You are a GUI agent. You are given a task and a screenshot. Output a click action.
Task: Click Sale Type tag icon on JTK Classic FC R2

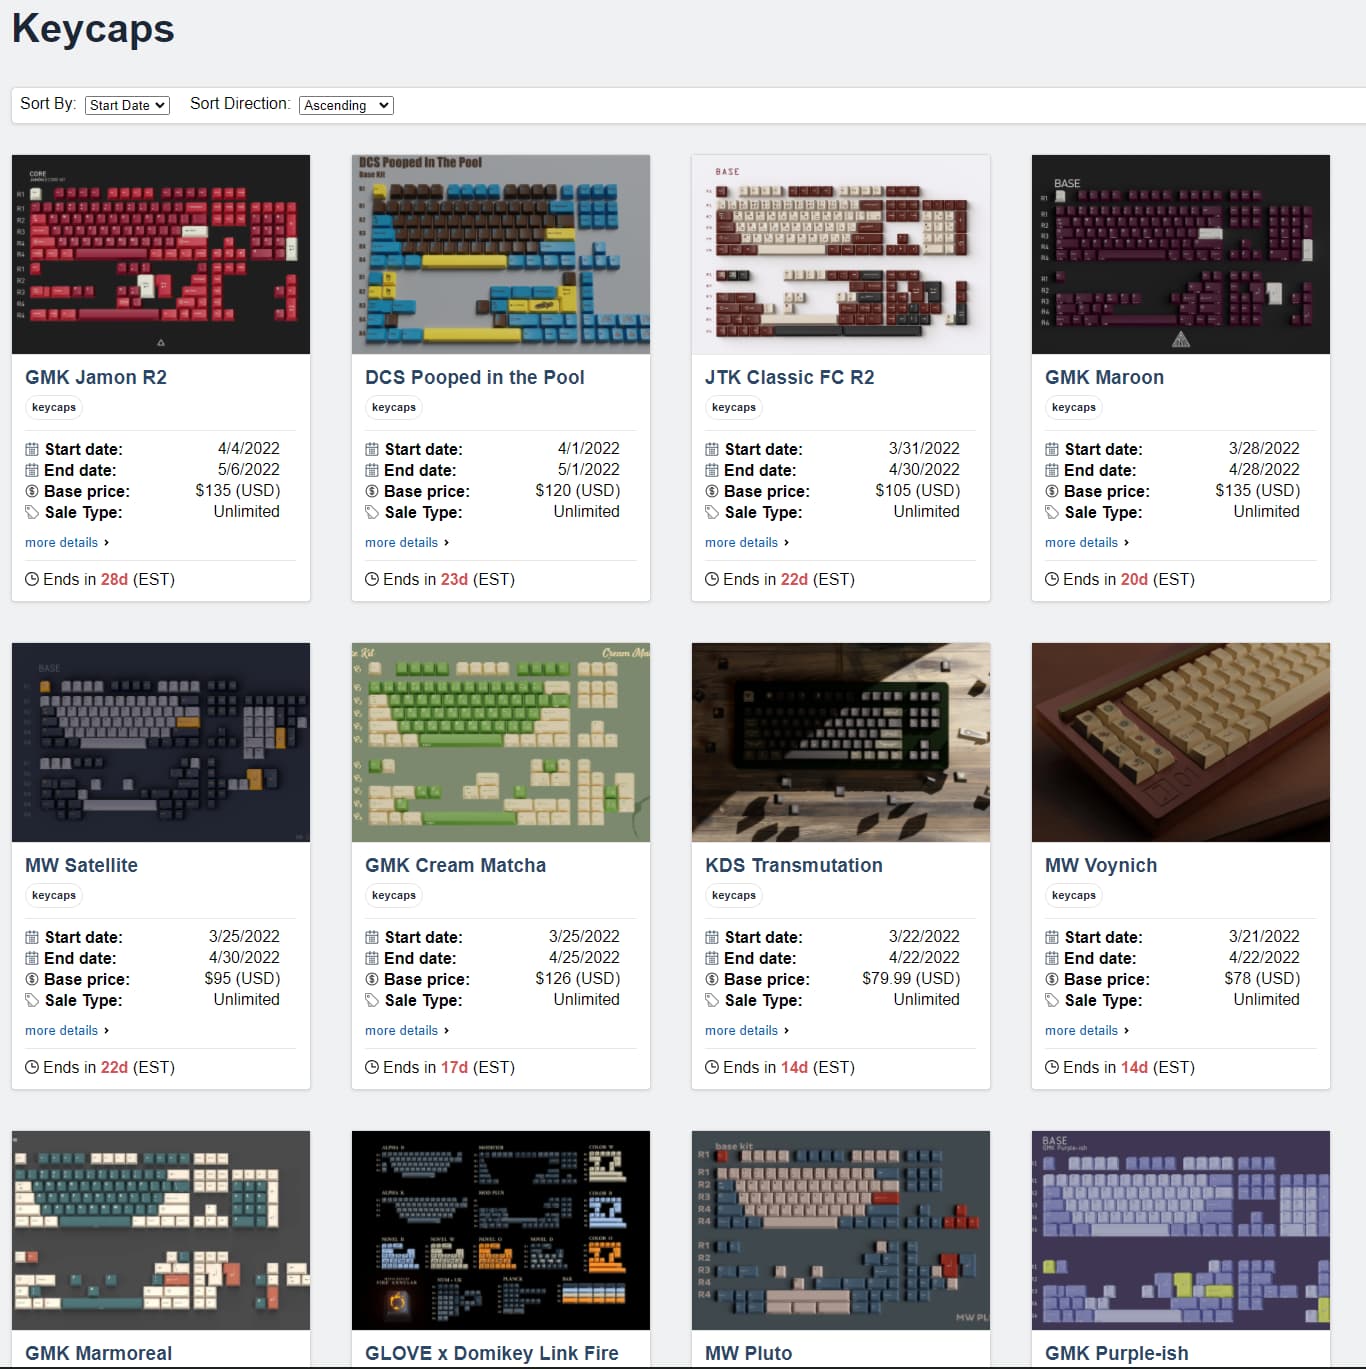(712, 512)
